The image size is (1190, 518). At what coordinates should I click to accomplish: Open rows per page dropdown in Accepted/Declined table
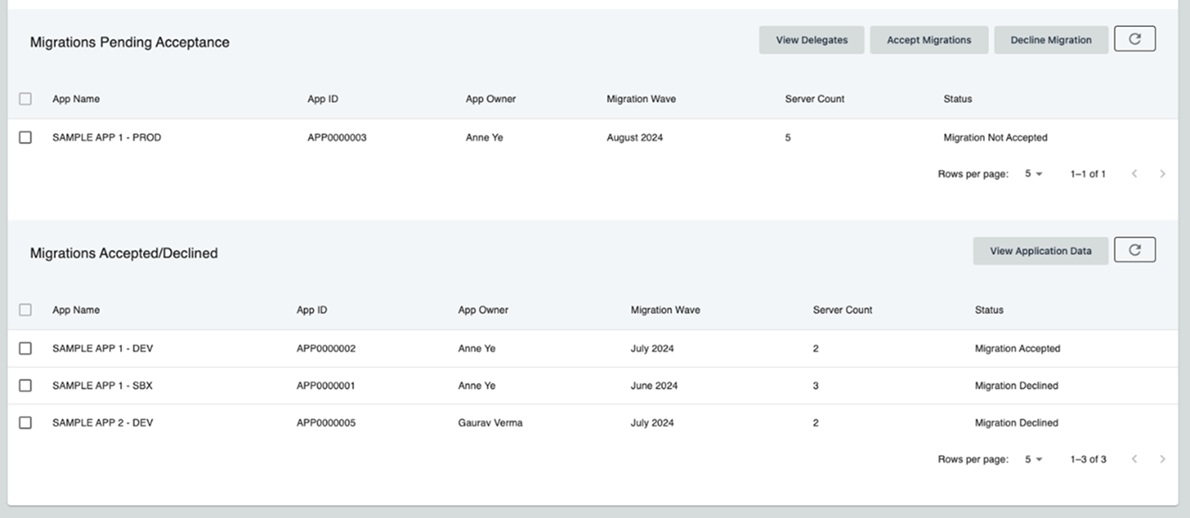click(1033, 459)
